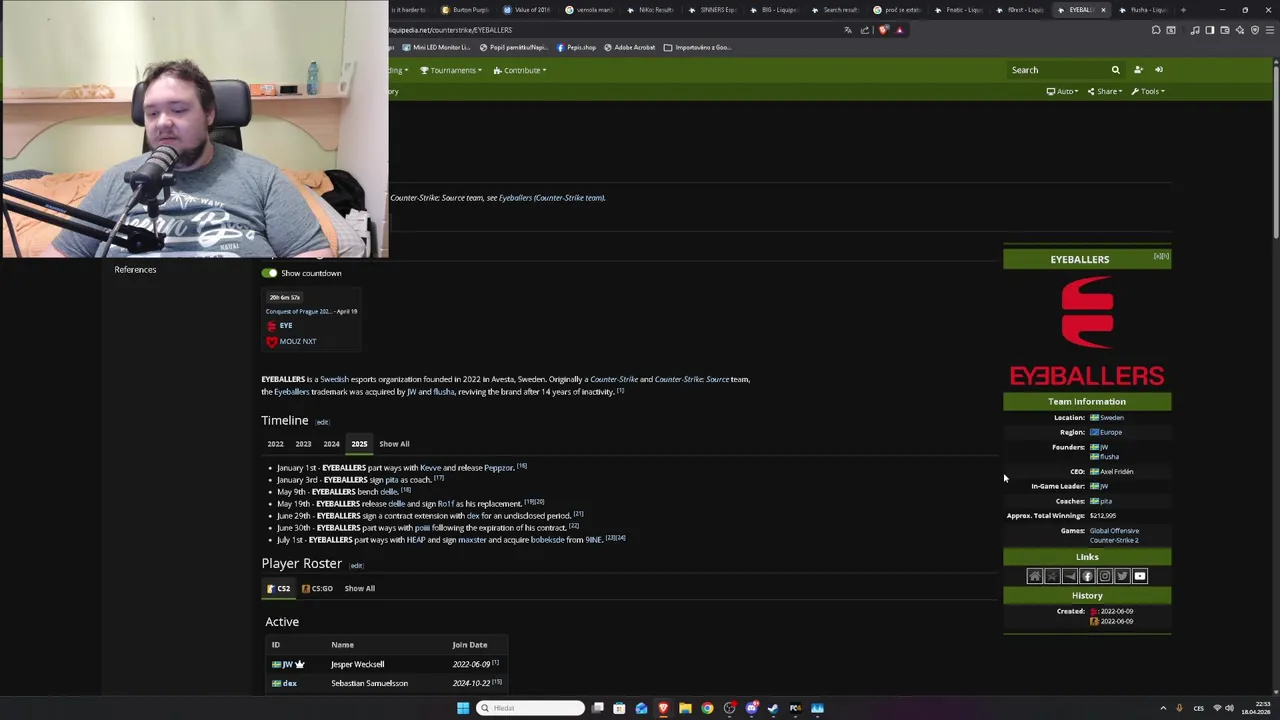Select the CS:GO roster tab
Viewport: 1280px width, 720px height.
point(317,588)
